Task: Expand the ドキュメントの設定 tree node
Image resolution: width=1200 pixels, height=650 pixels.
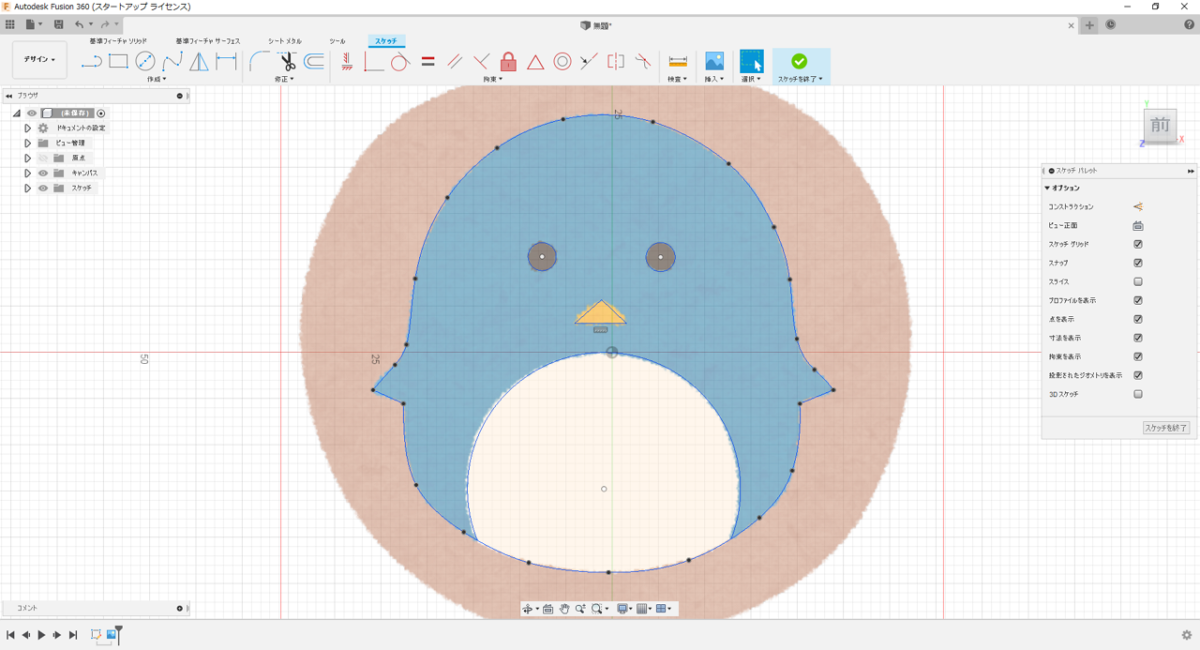Action: (28, 128)
